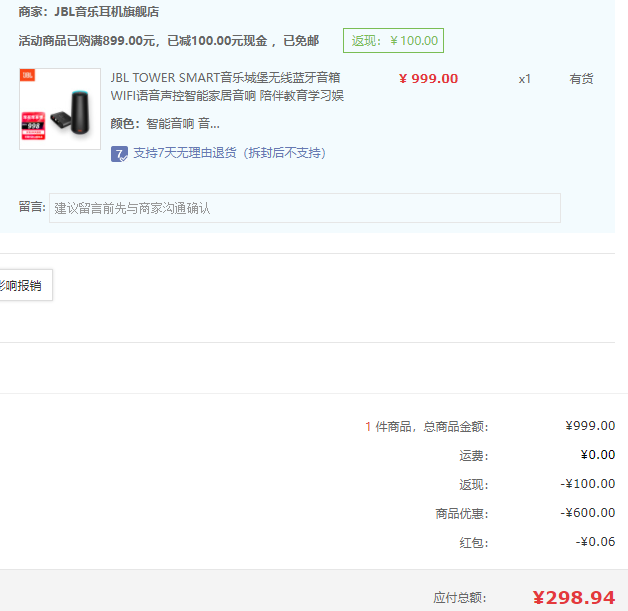Open the 支持7天无理由退货 return policy link

(229, 153)
